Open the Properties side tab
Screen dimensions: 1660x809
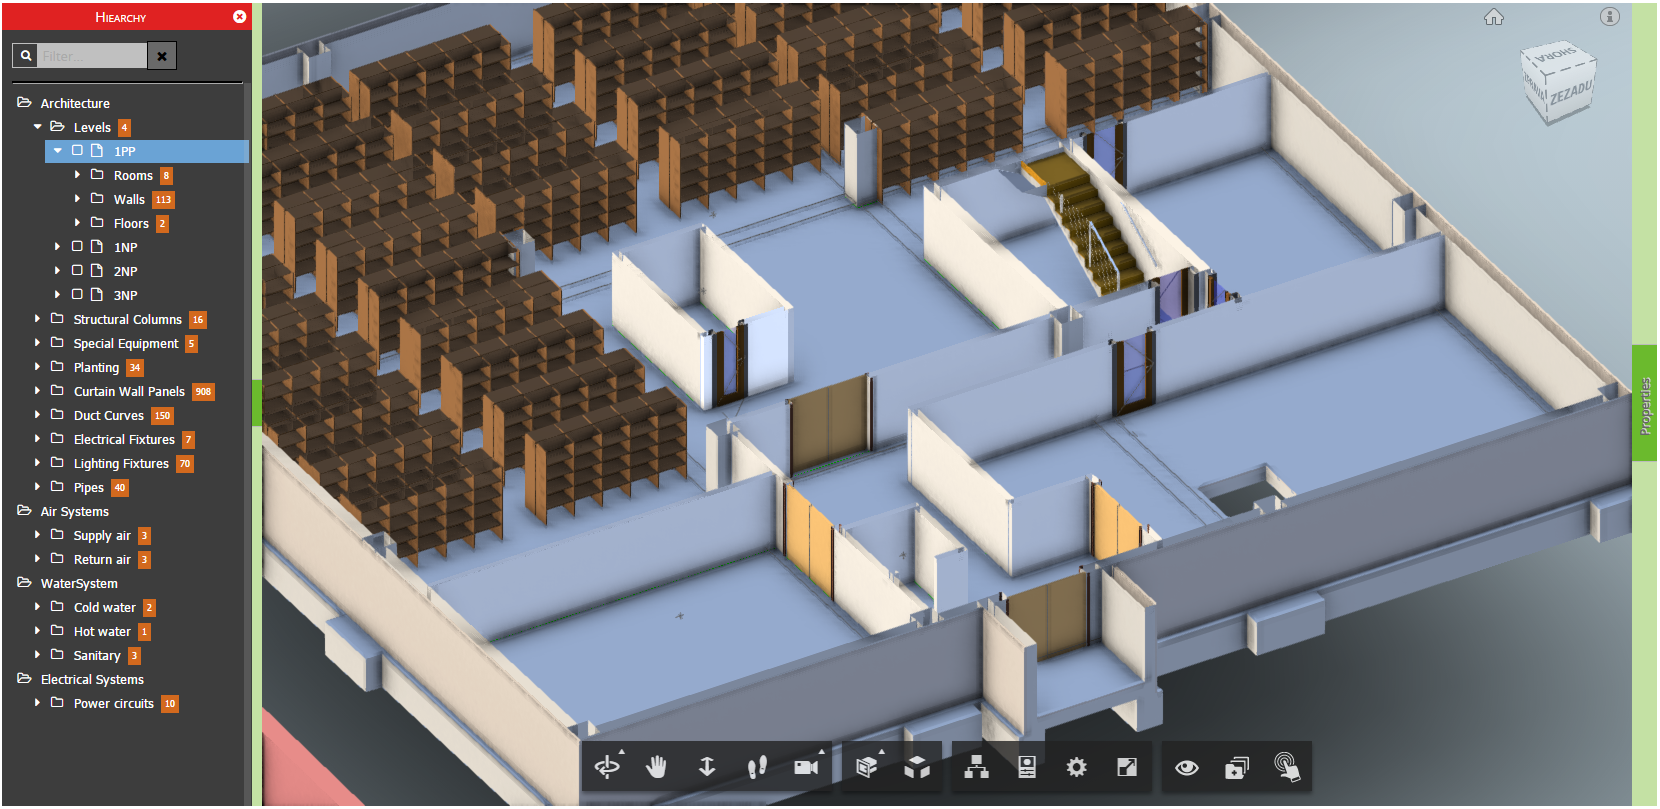[x=1644, y=404]
